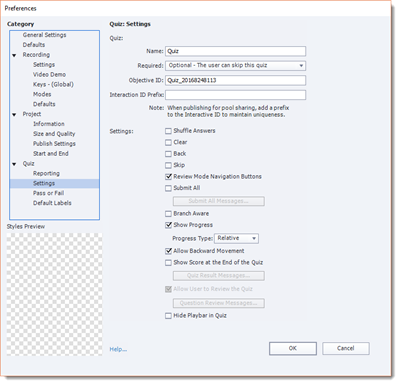The image size is (399, 384).
Task: Enable the Branch Aware checkbox
Action: point(168,214)
